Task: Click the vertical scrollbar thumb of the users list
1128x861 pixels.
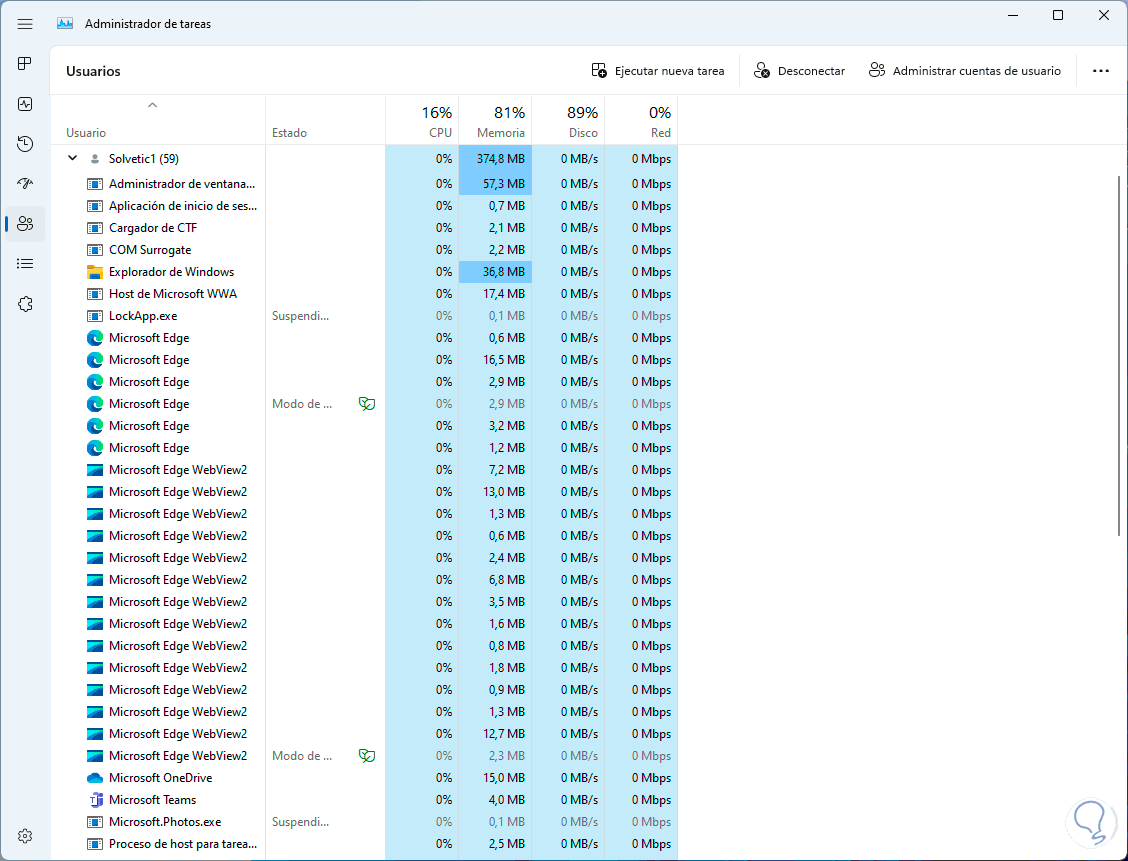Action: (x=1119, y=355)
